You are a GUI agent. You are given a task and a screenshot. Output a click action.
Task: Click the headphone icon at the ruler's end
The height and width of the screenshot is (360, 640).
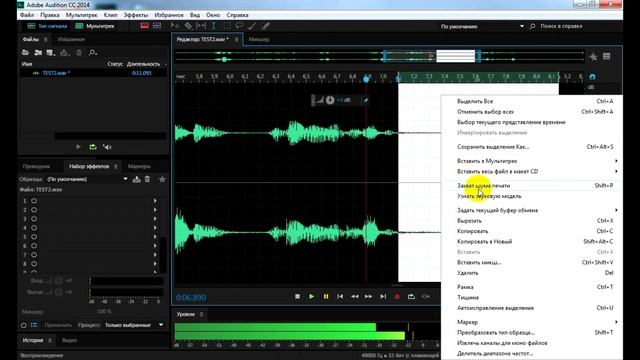(592, 77)
